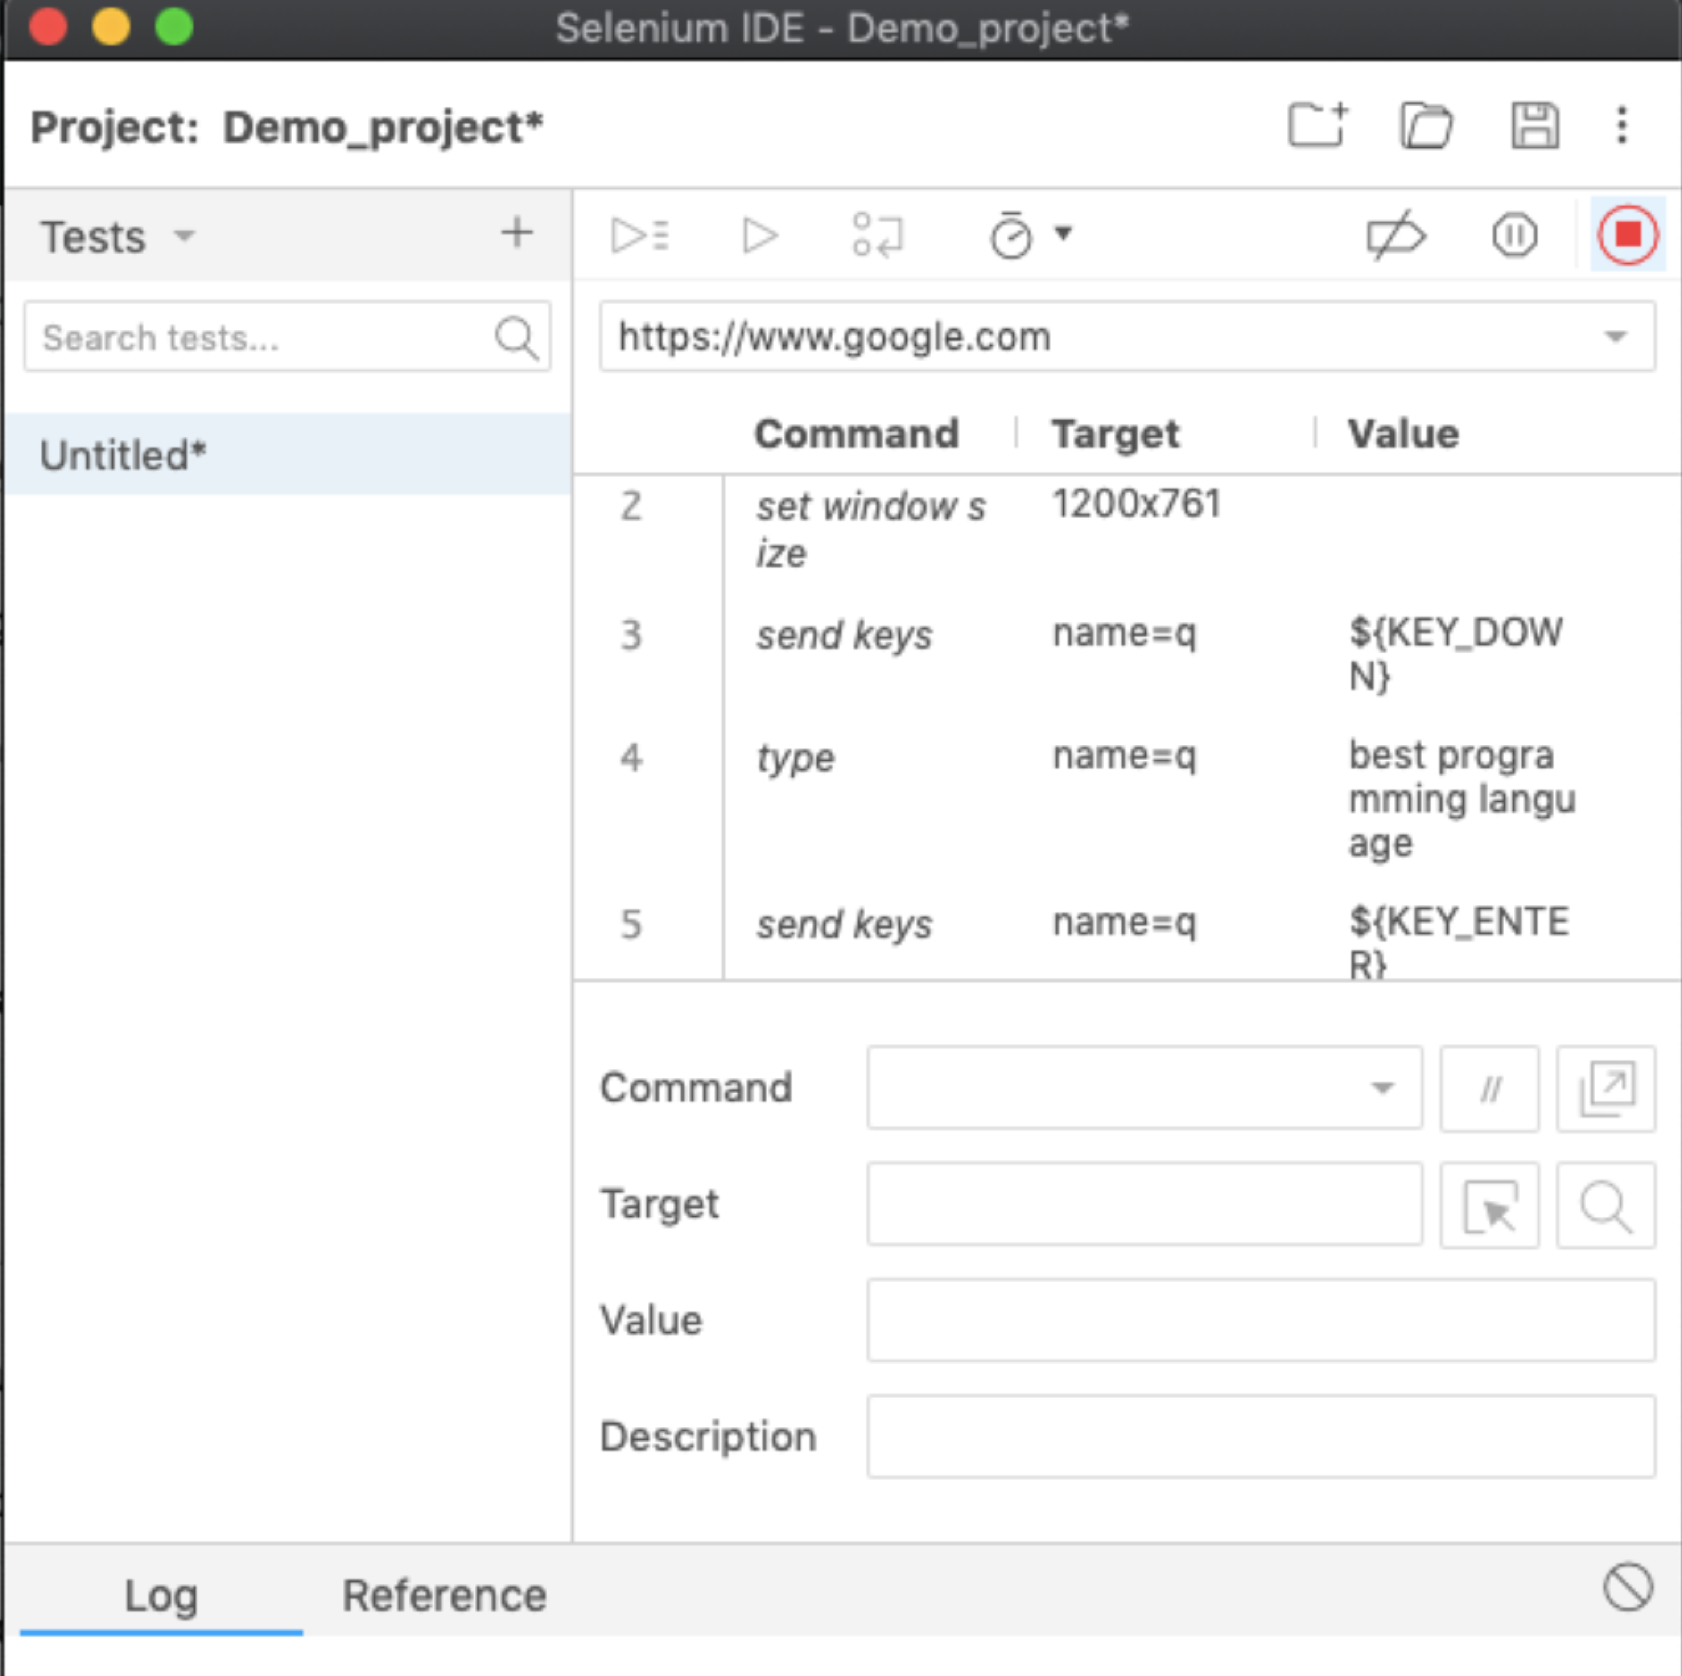Open the three-dot more options menu

(x=1621, y=126)
